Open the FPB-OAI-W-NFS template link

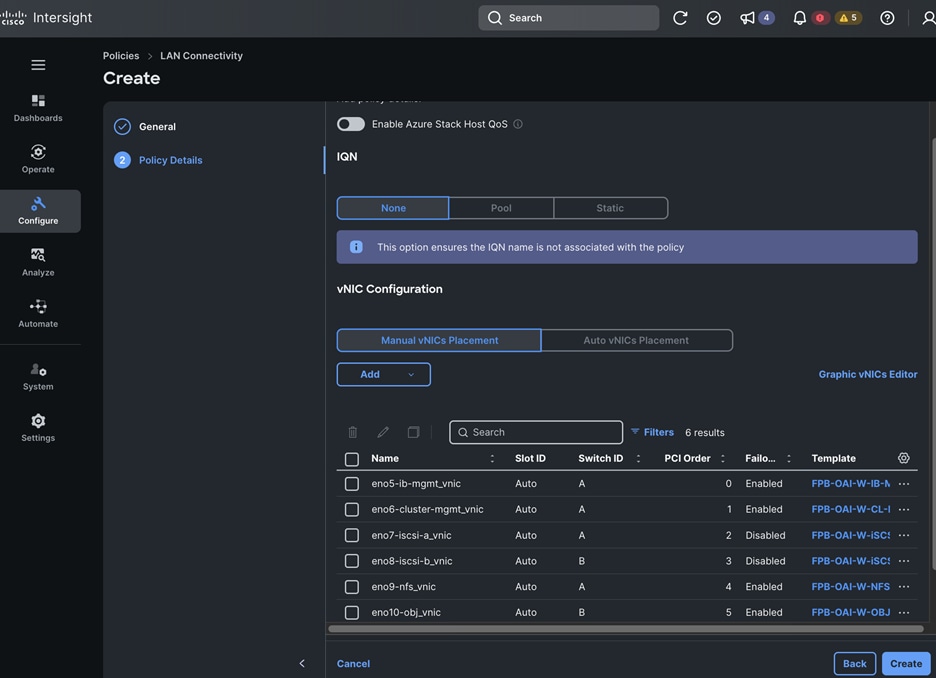tap(850, 587)
